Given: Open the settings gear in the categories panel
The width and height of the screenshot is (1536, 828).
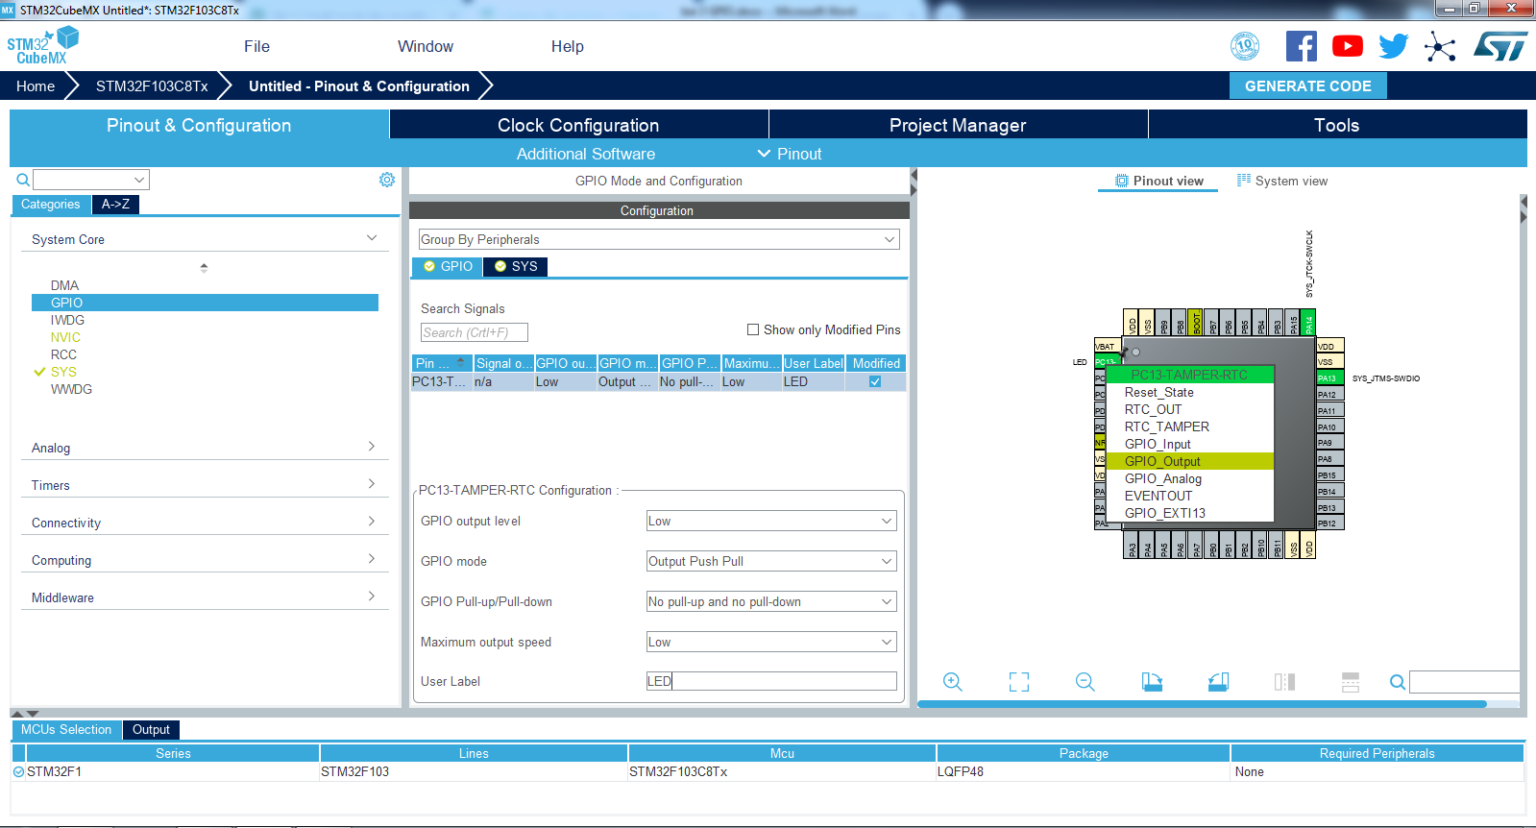Looking at the screenshot, I should pyautogui.click(x=387, y=180).
